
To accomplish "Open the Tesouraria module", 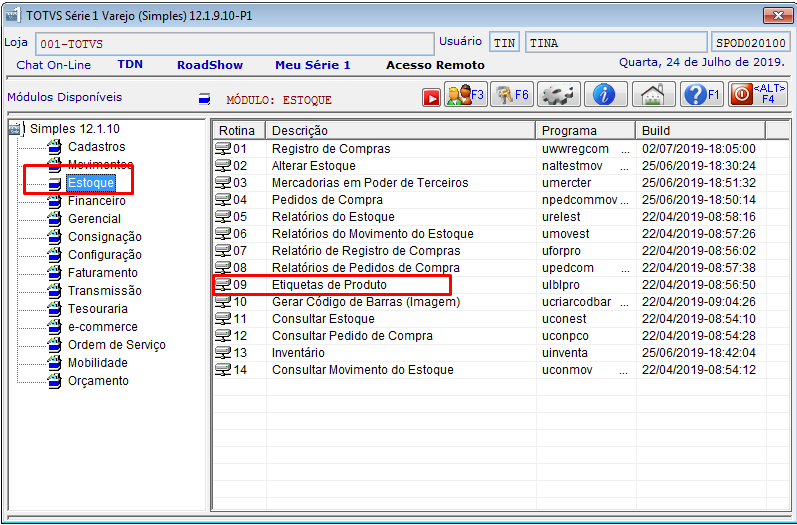I will [98, 309].
